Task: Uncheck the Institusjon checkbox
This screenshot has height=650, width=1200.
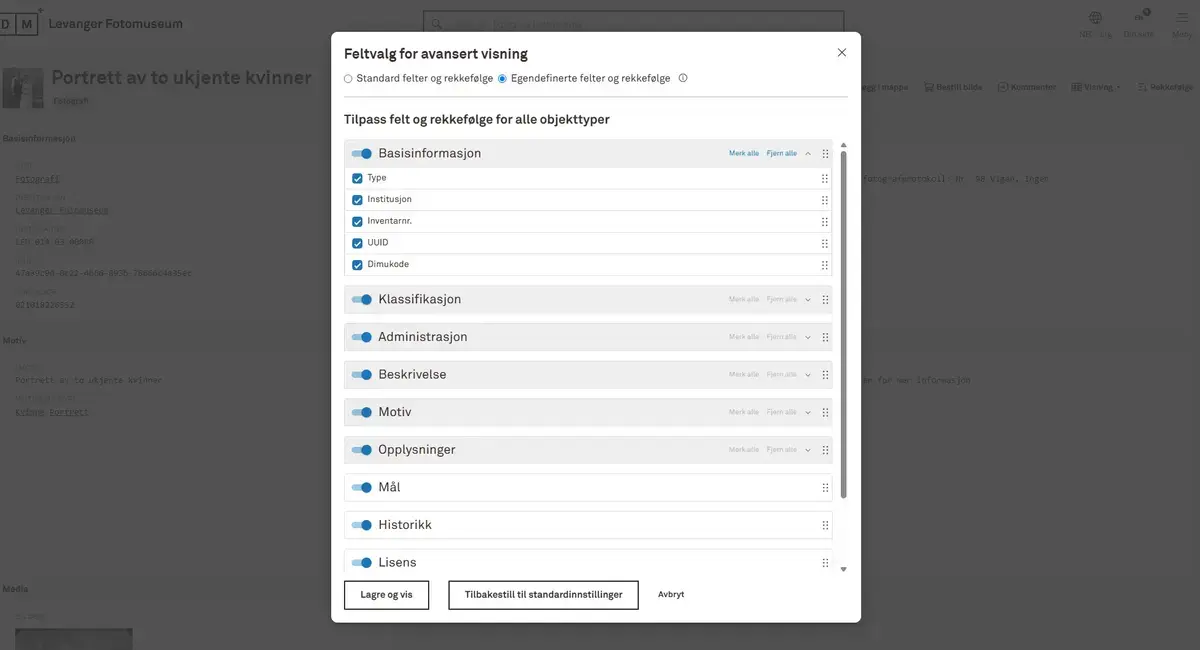Action: pos(357,200)
